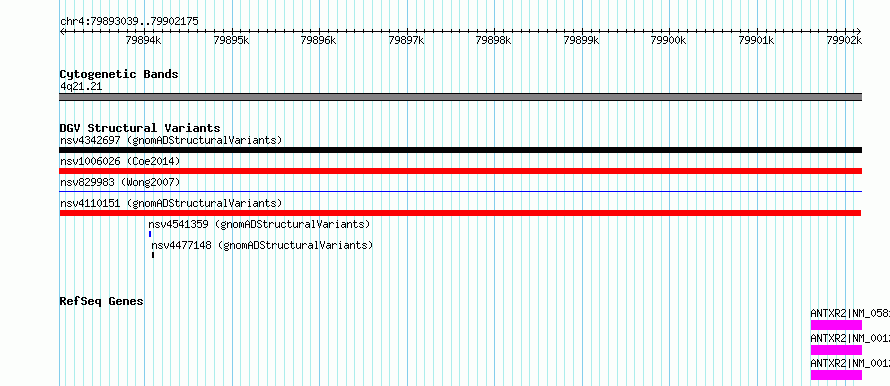Click the black nsv4342697 variant bar
Image resolution: width=890 pixels, height=386 pixels.
click(460, 150)
